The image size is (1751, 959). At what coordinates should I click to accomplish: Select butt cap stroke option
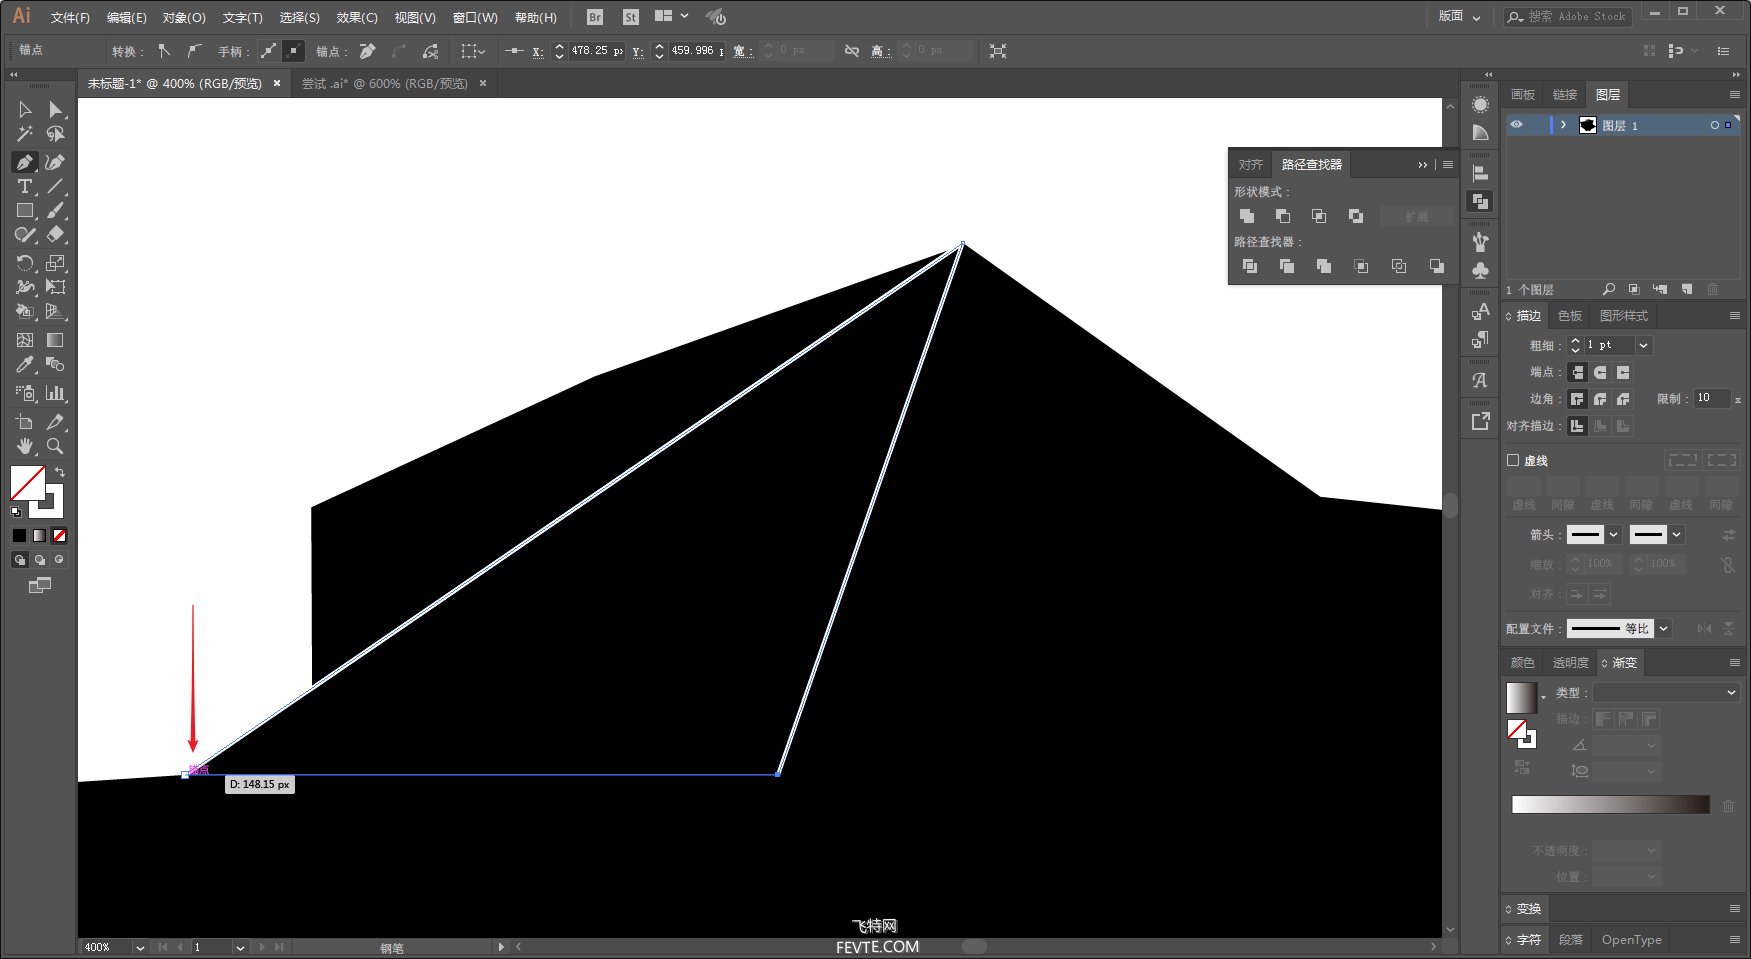[x=1577, y=372]
